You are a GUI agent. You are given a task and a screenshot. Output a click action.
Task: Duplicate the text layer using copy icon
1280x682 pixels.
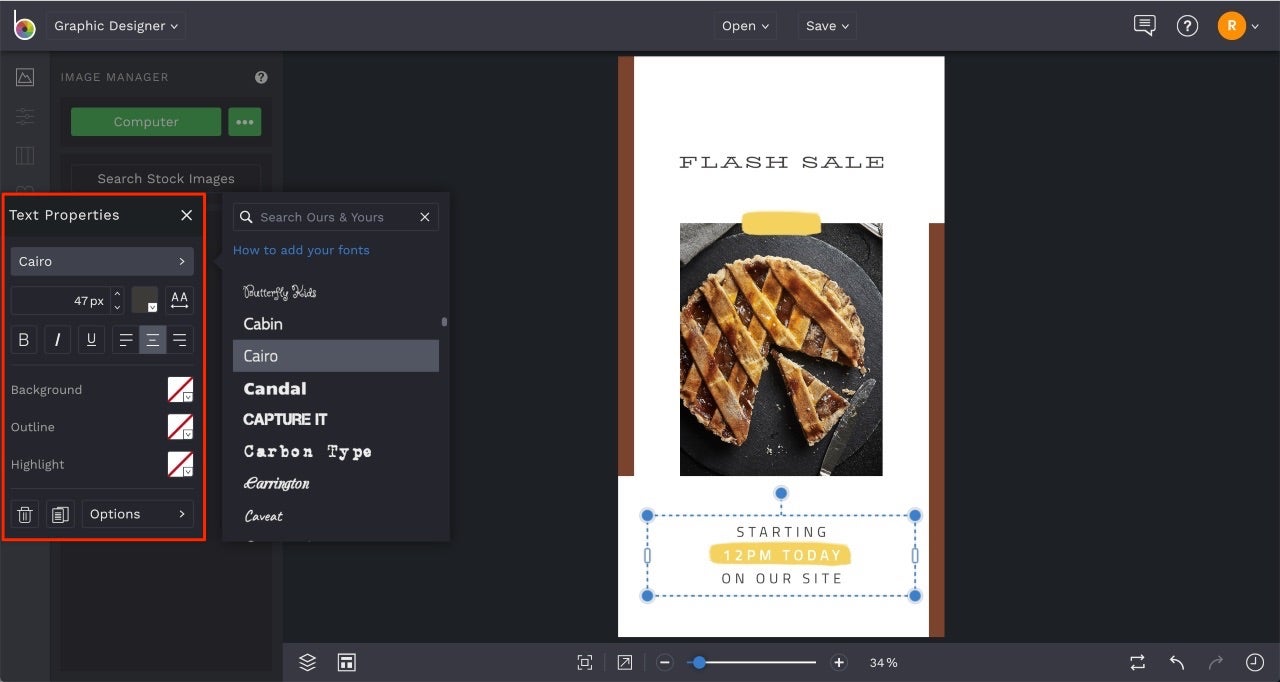point(59,513)
